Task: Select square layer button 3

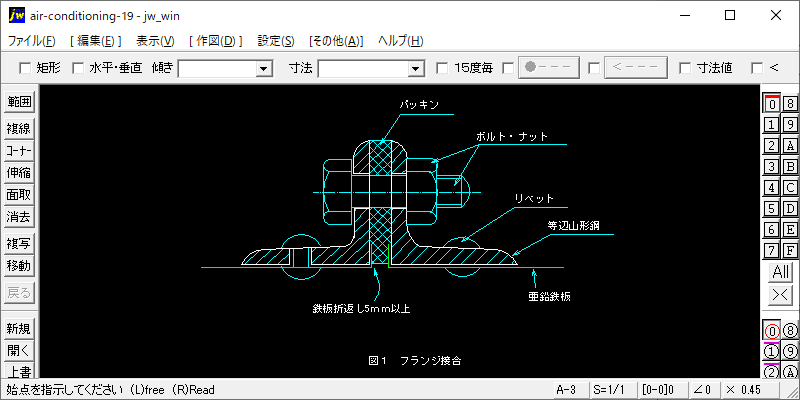Action: coord(771,166)
